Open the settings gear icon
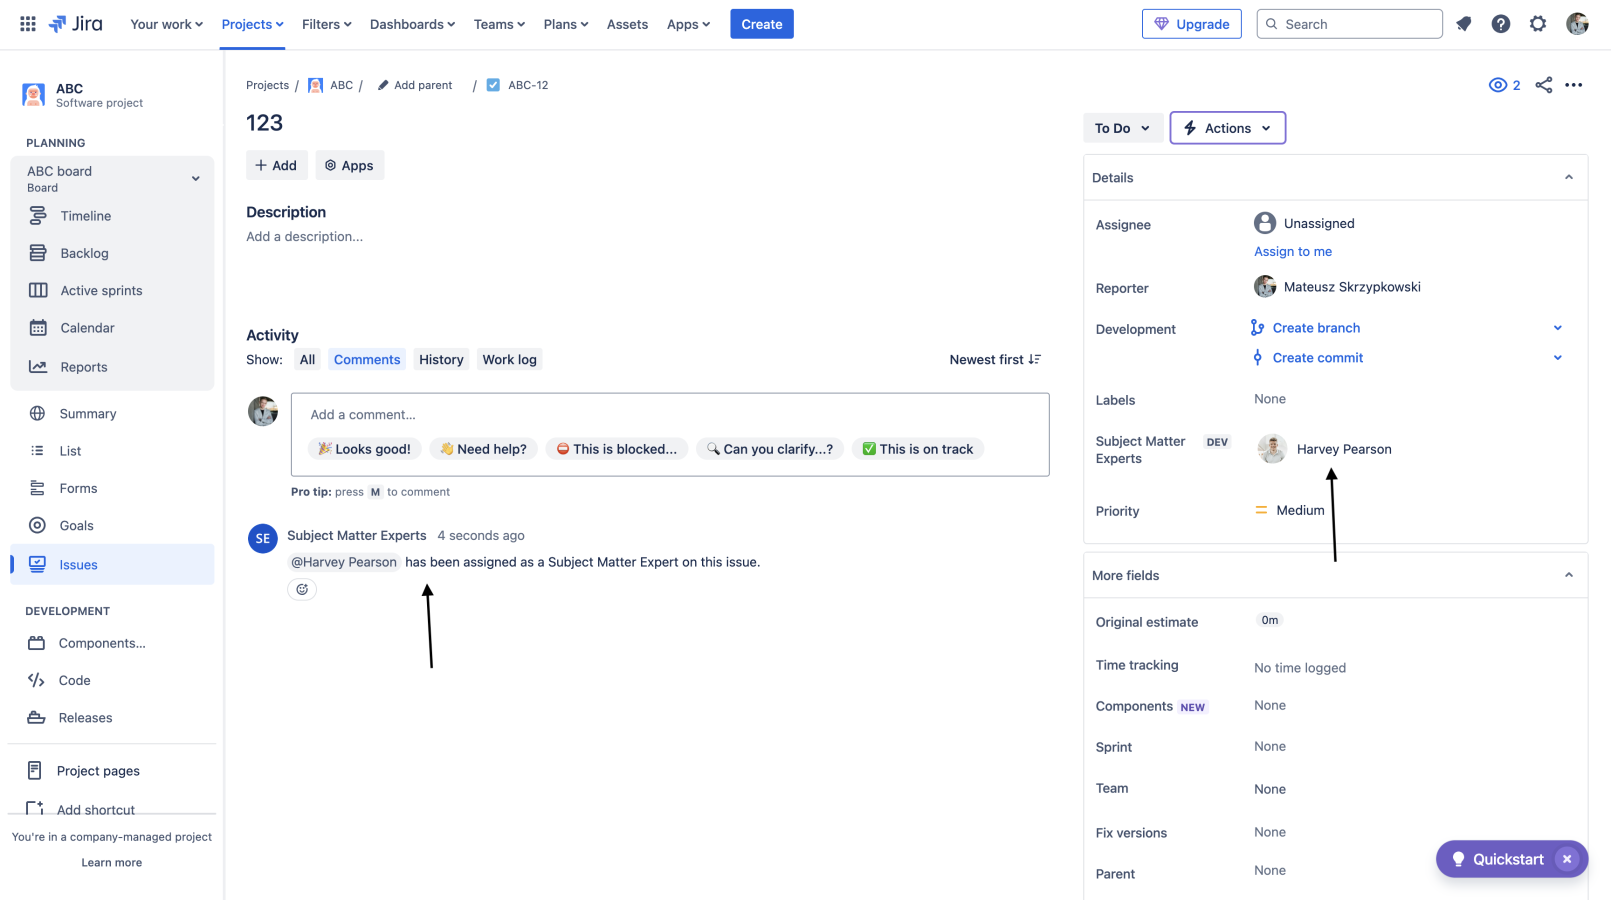 tap(1538, 24)
